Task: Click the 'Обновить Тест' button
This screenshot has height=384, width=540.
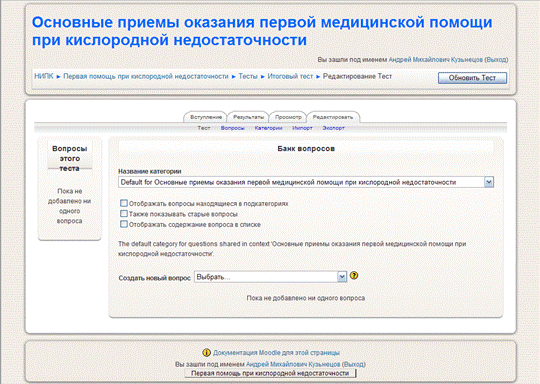Action: (x=472, y=78)
